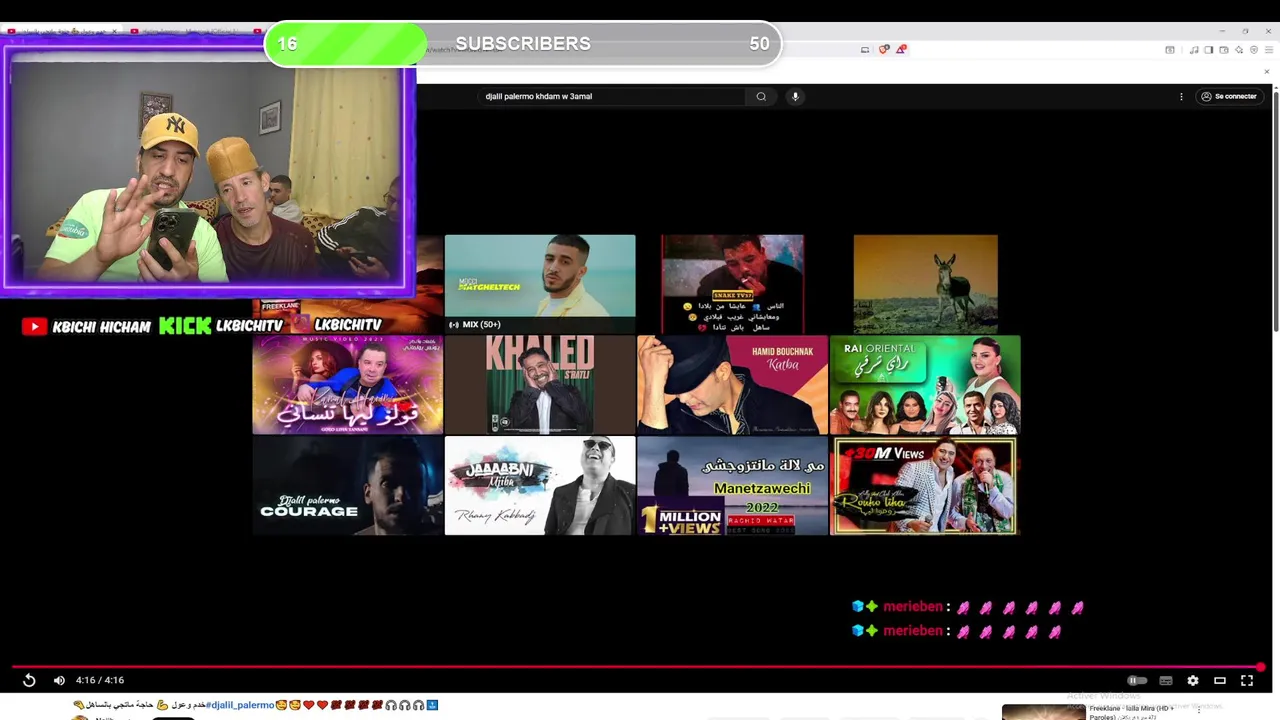Image resolution: width=1280 pixels, height=720 pixels.
Task: Open the Khaled S'hatli suggested video
Action: click(x=540, y=385)
